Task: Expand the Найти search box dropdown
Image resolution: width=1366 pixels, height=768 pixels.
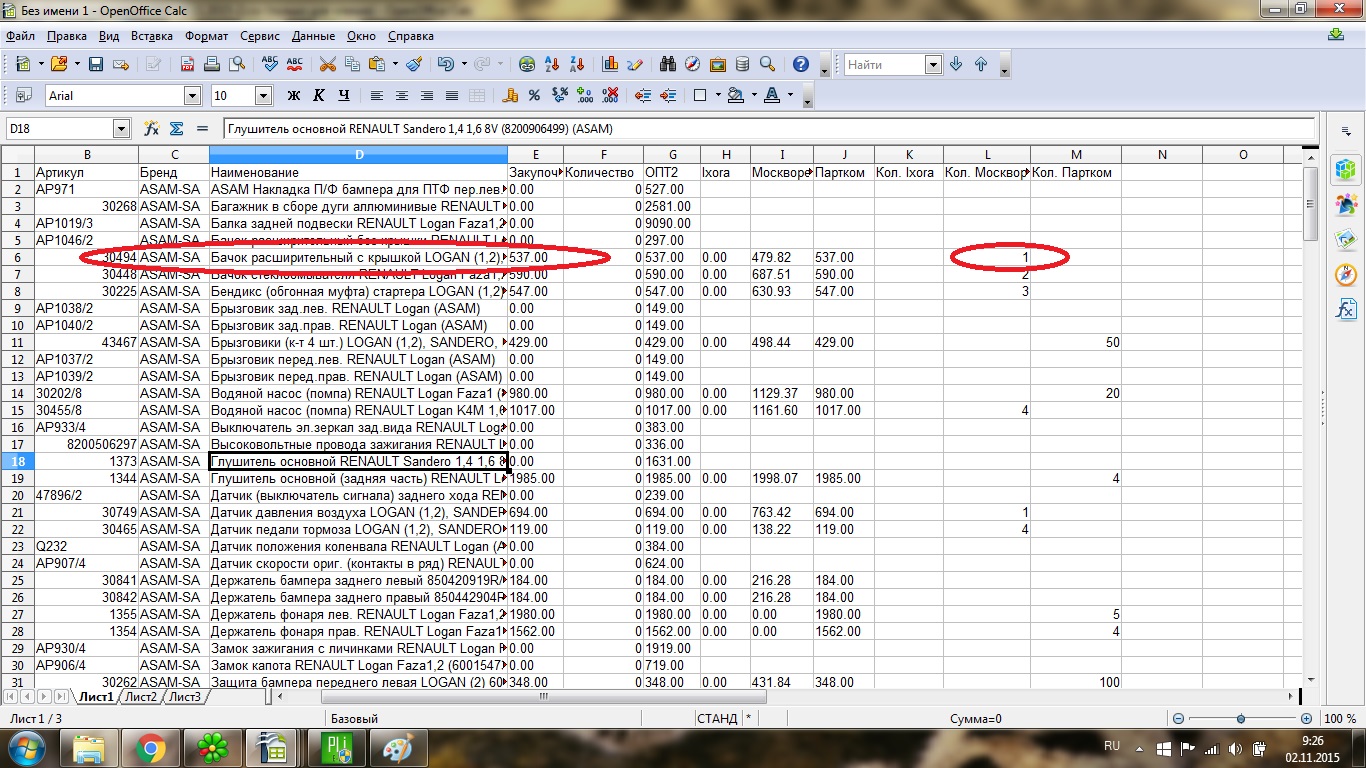Action: click(x=933, y=64)
